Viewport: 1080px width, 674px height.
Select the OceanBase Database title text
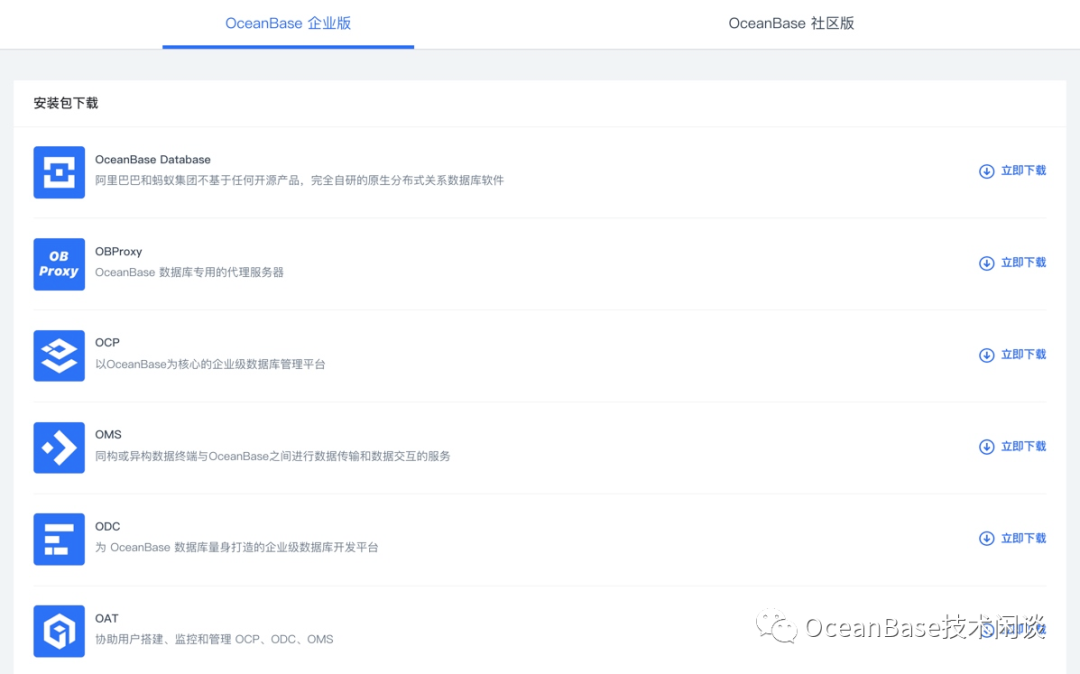tap(153, 160)
